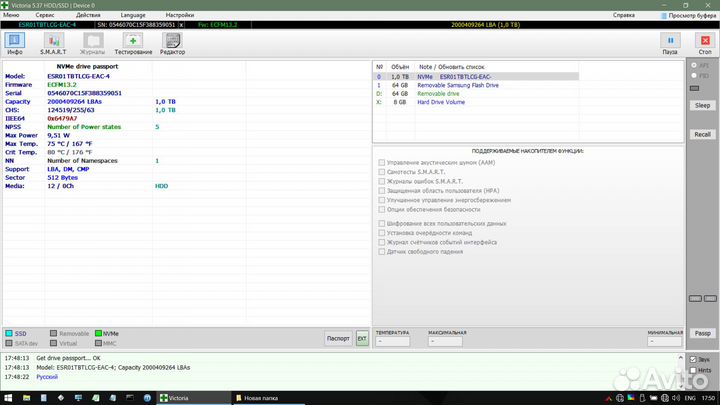Viewport: 720px width, 405px height.
Task: Select the Removable Samsung Flash Drive row
Action: point(470,85)
